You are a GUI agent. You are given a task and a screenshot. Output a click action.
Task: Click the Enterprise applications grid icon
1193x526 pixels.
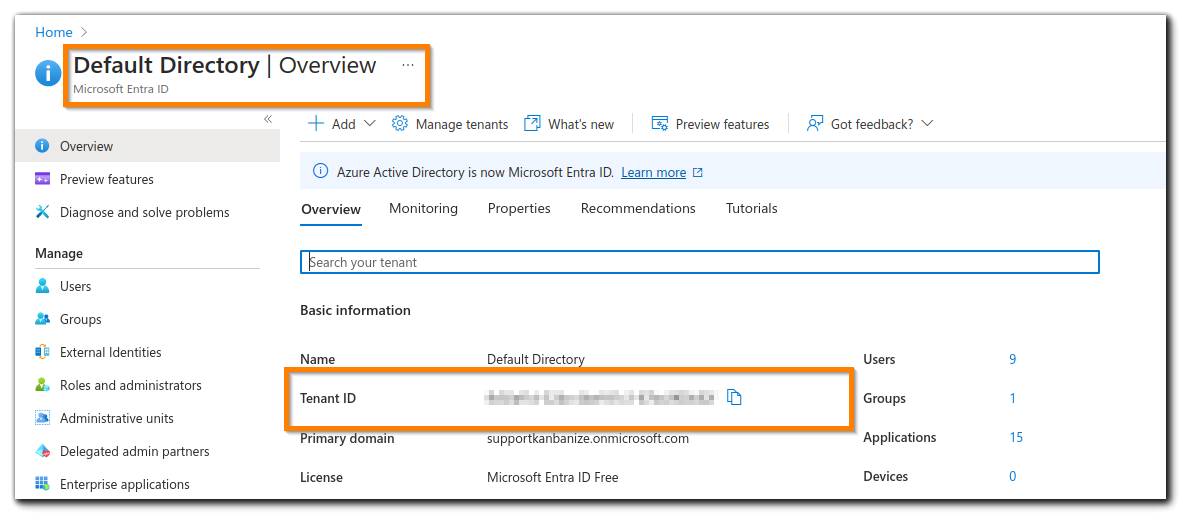[x=43, y=484]
